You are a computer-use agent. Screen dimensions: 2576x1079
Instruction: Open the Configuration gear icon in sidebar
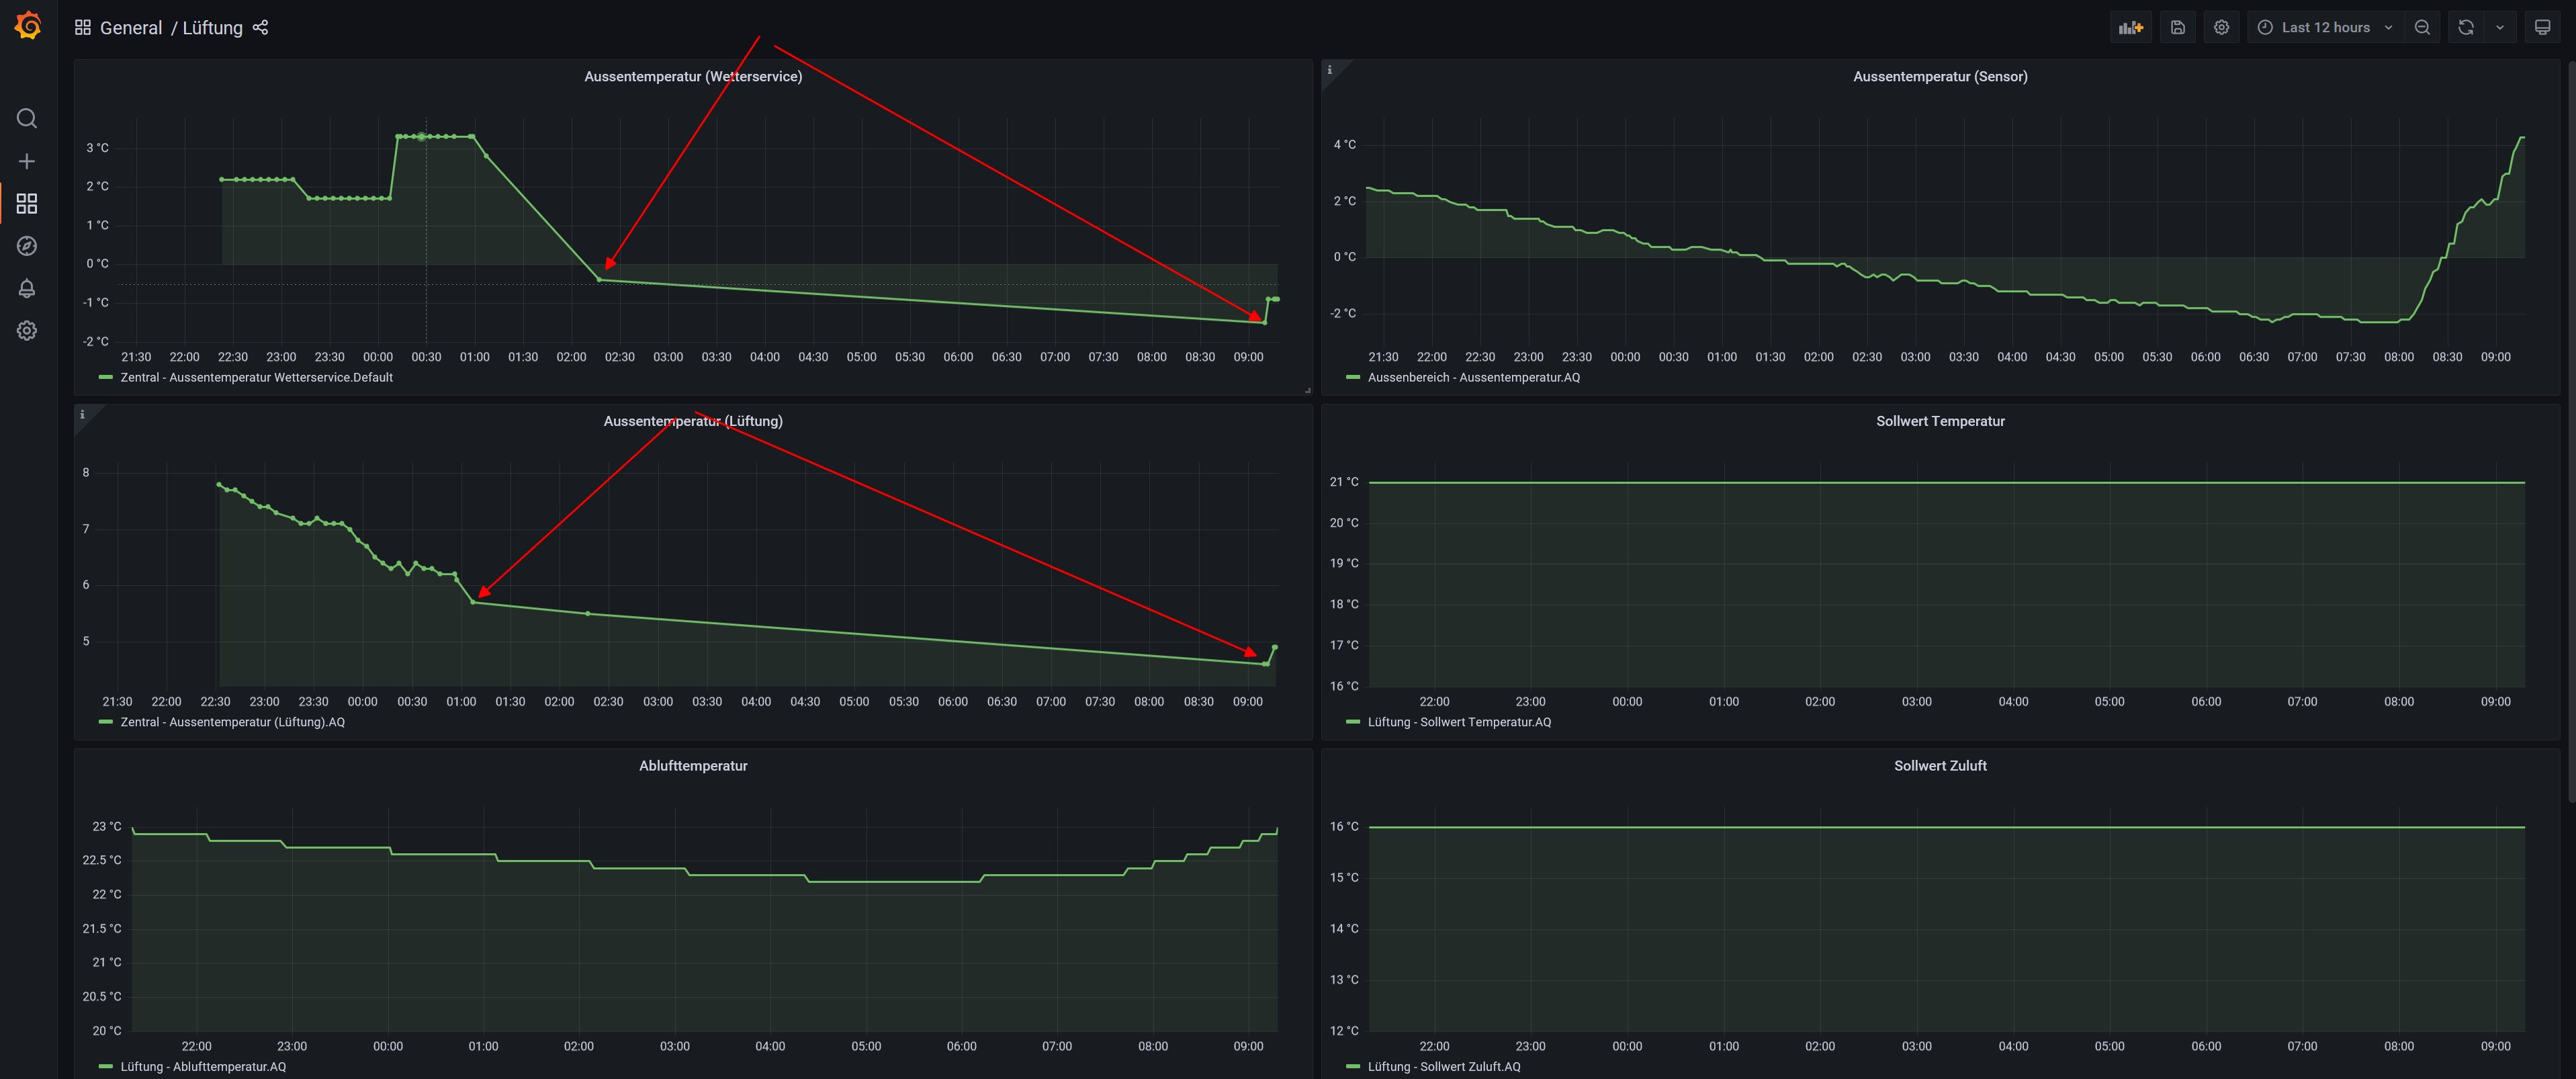[27, 330]
